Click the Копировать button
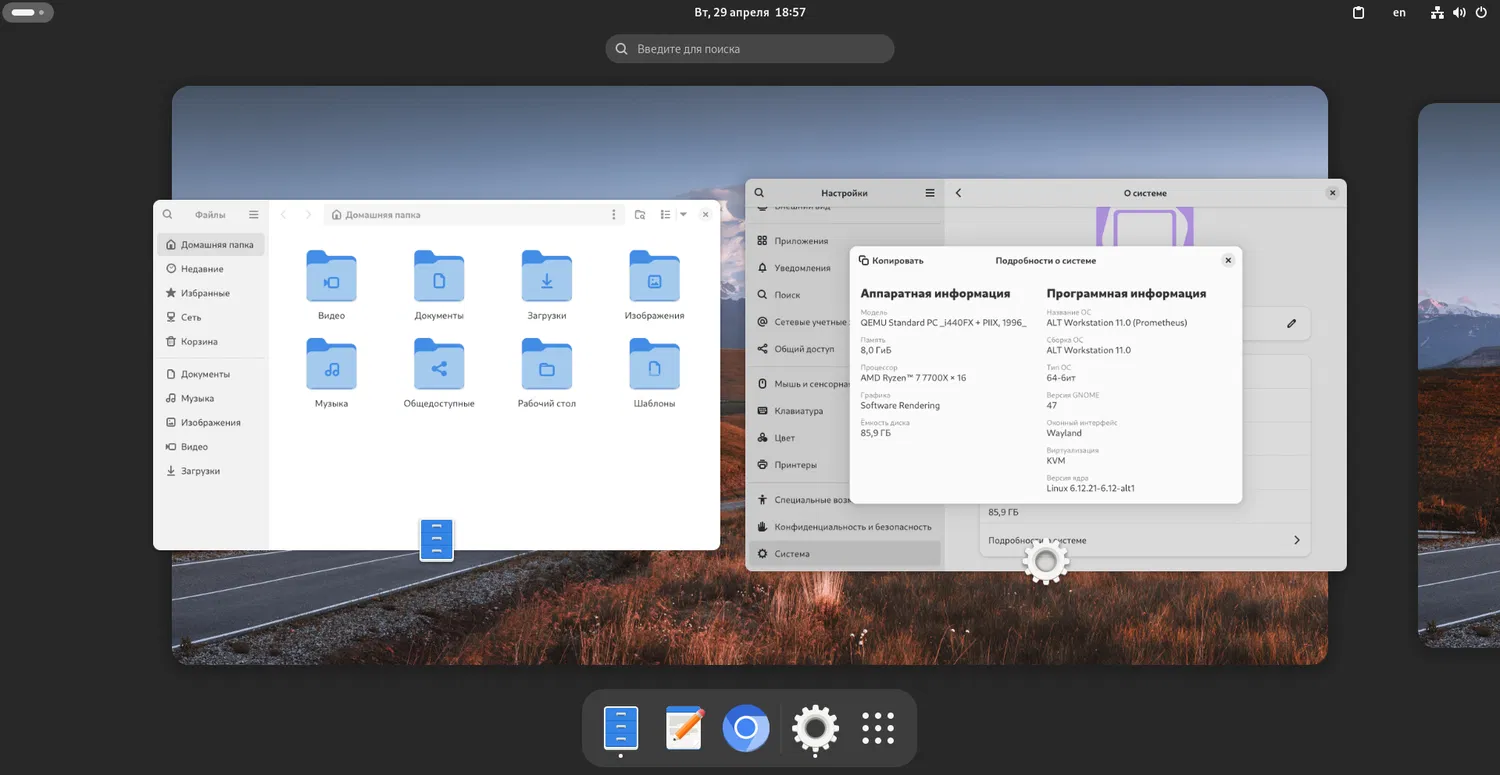 [890, 260]
